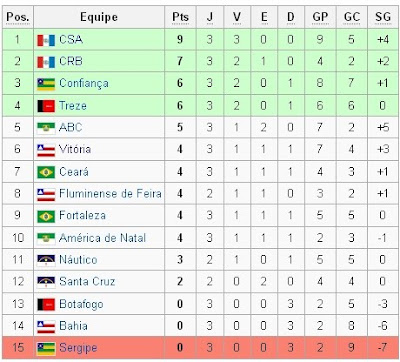The image size is (400, 362).
Task: Click the SG column header
Action: click(x=383, y=17)
